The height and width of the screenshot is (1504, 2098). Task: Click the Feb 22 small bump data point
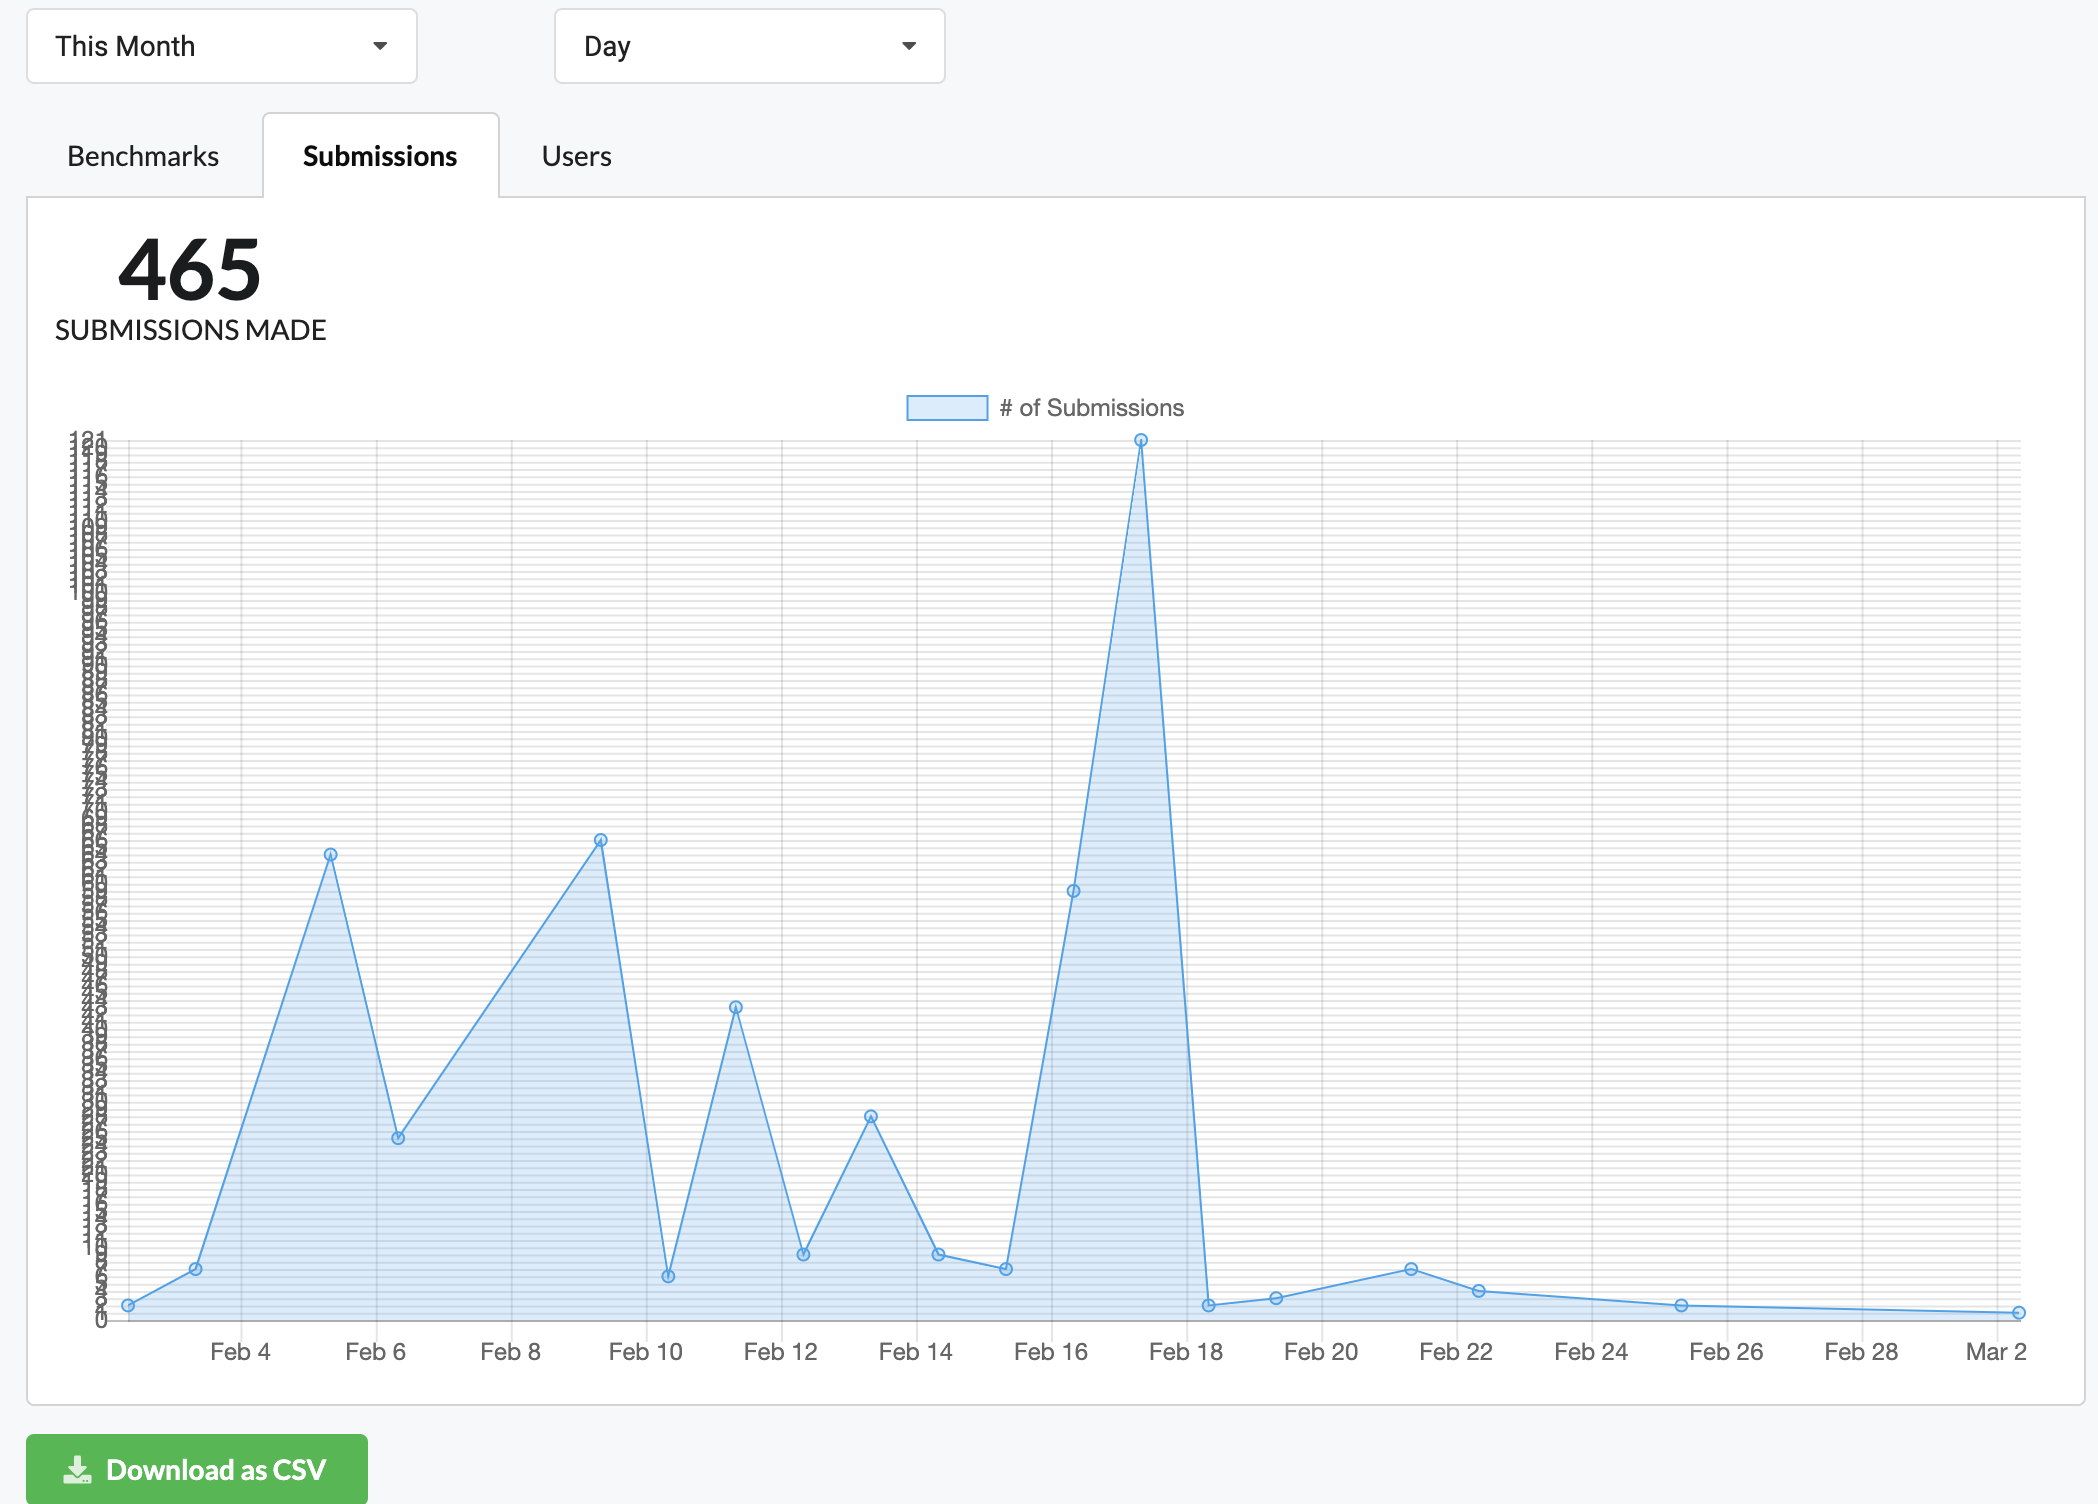pyautogui.click(x=1411, y=1268)
